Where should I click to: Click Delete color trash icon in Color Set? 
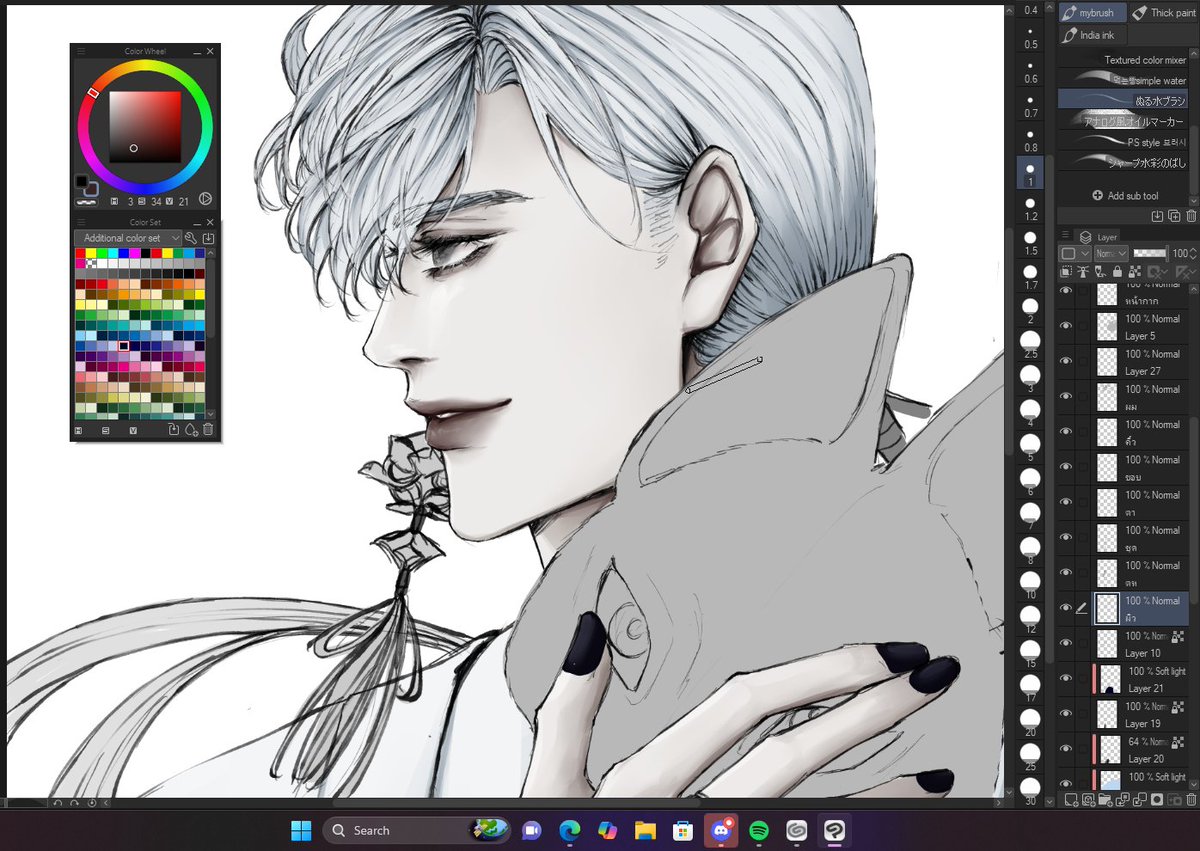(208, 430)
